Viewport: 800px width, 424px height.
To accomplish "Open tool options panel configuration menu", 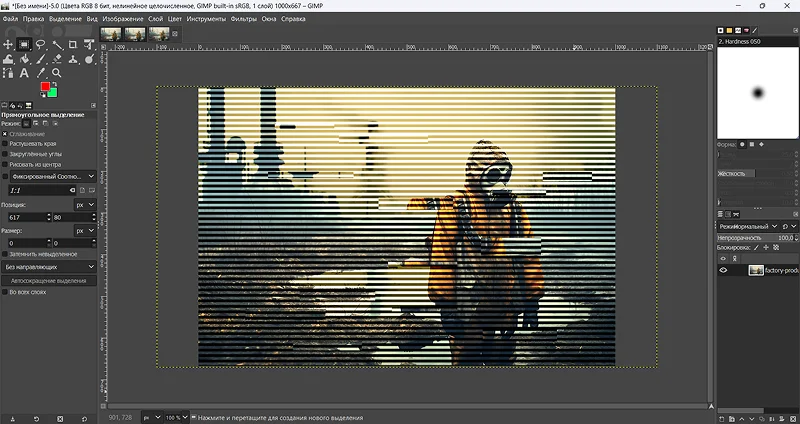I will (93, 106).
